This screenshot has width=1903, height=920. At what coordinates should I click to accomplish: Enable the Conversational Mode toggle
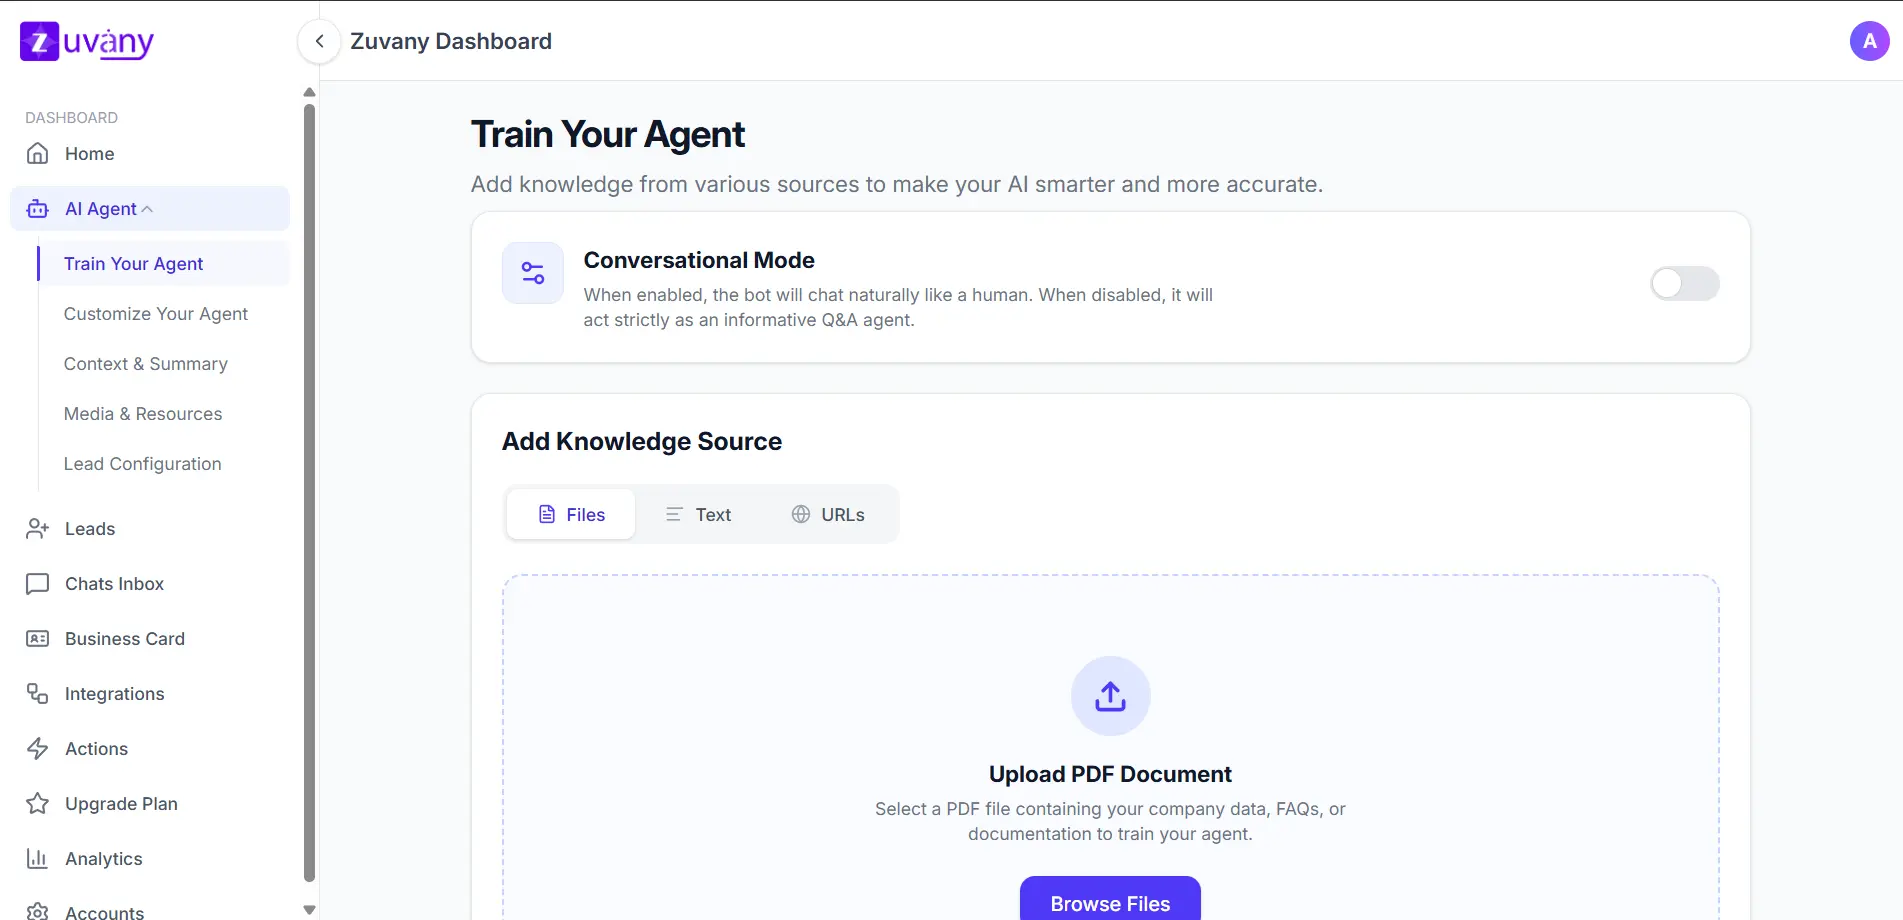pyautogui.click(x=1685, y=284)
